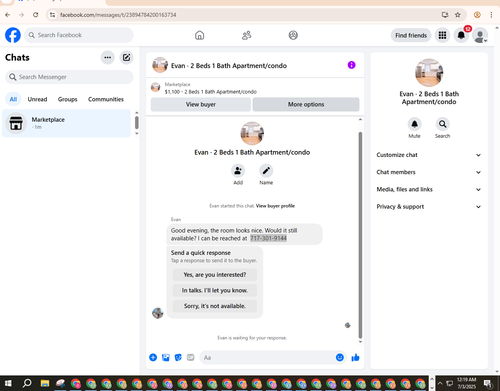Edit the chat Name with pencil icon
500x391 pixels.
pos(266,171)
